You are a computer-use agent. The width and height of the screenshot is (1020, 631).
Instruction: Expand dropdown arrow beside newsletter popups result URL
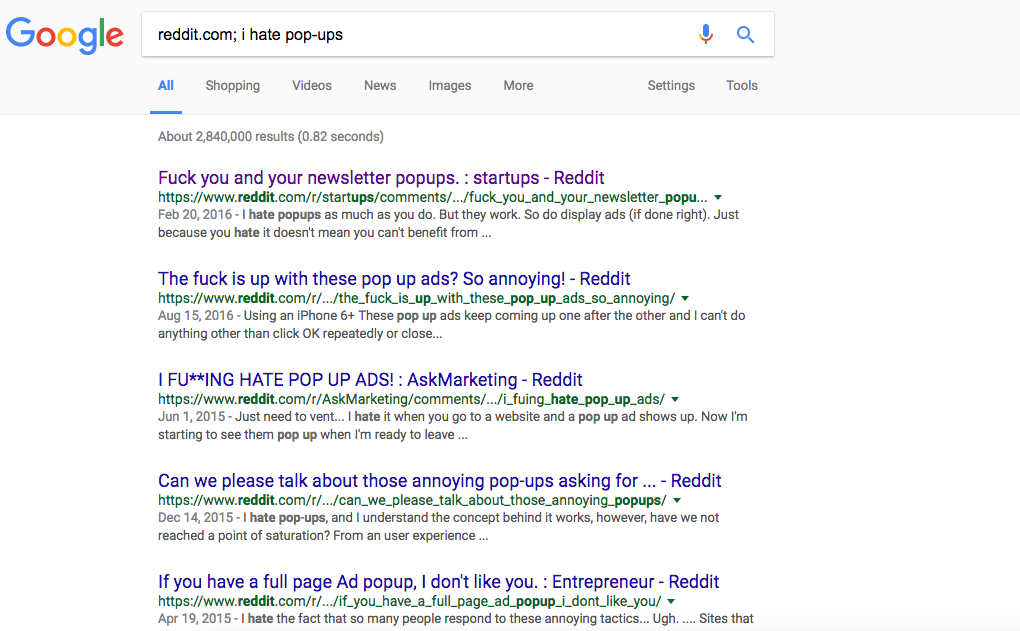(x=718, y=198)
